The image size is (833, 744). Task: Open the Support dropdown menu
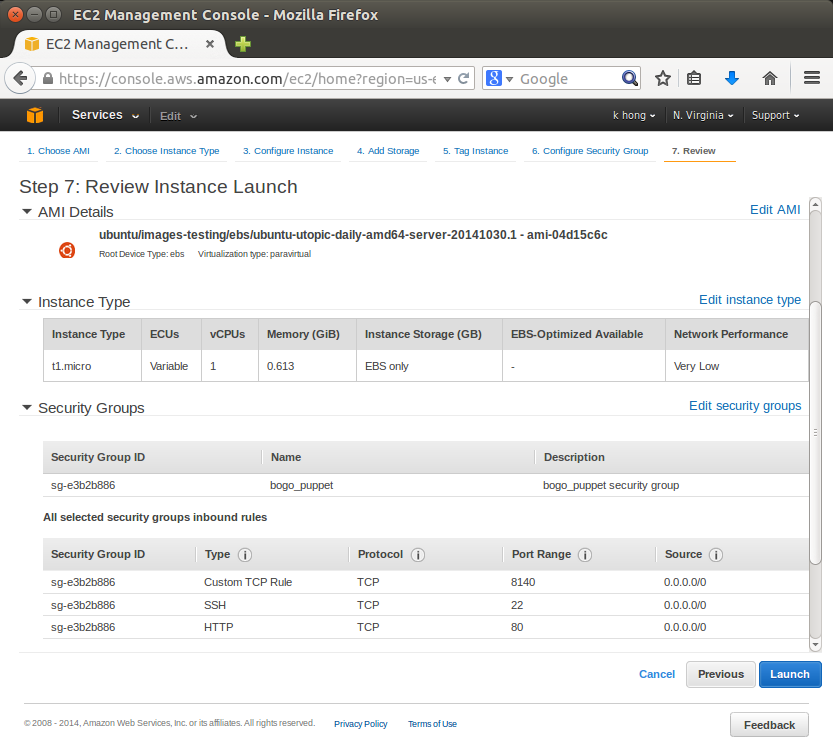[775, 115]
